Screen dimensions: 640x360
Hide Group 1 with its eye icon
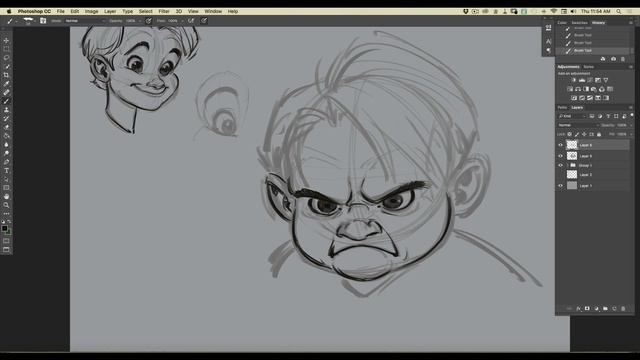click(560, 165)
